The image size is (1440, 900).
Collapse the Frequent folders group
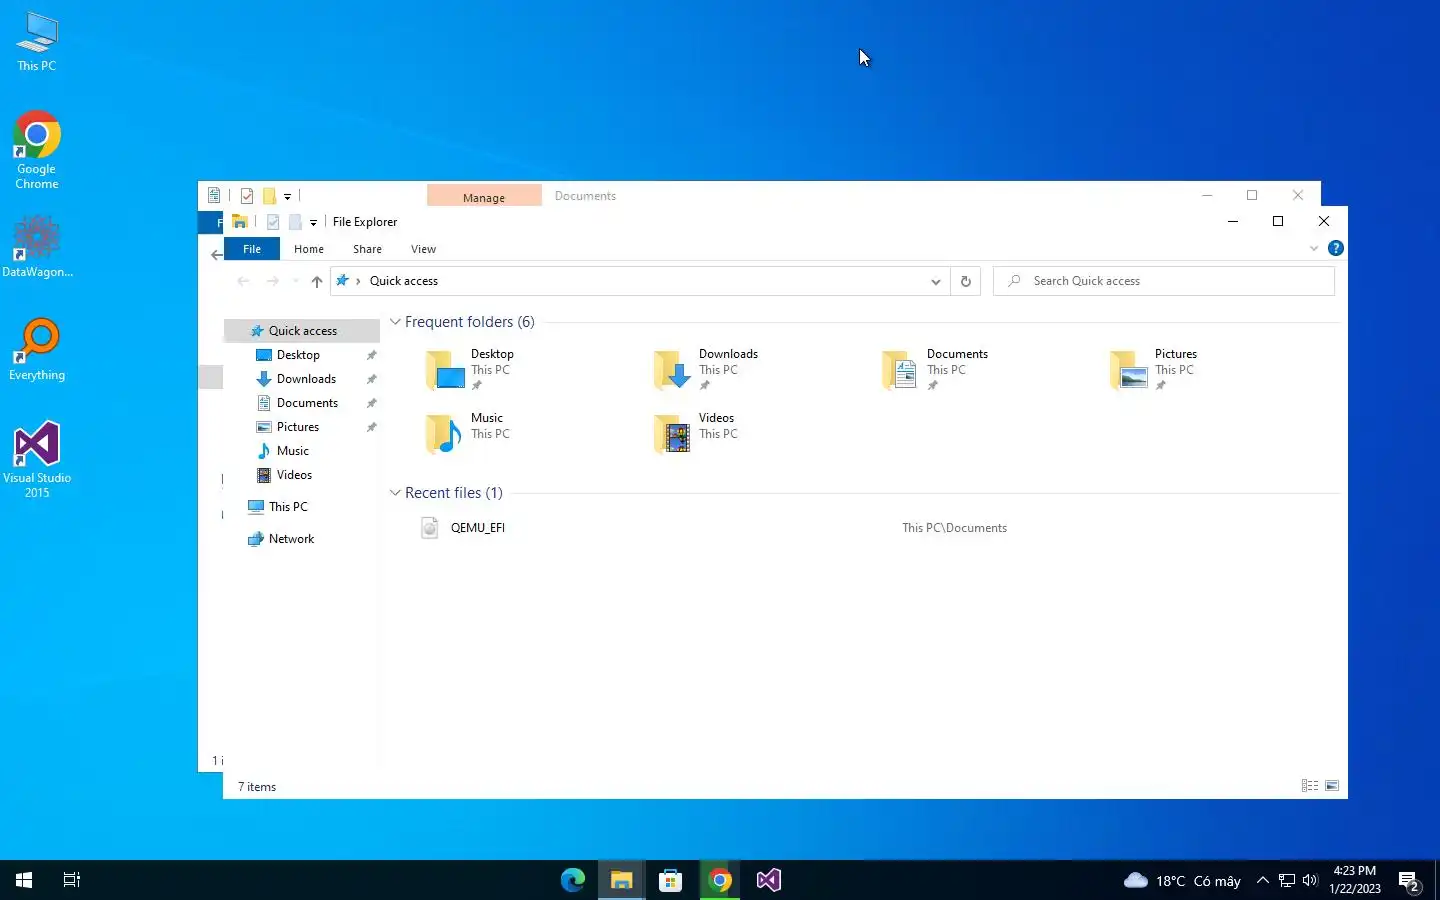pyautogui.click(x=395, y=322)
